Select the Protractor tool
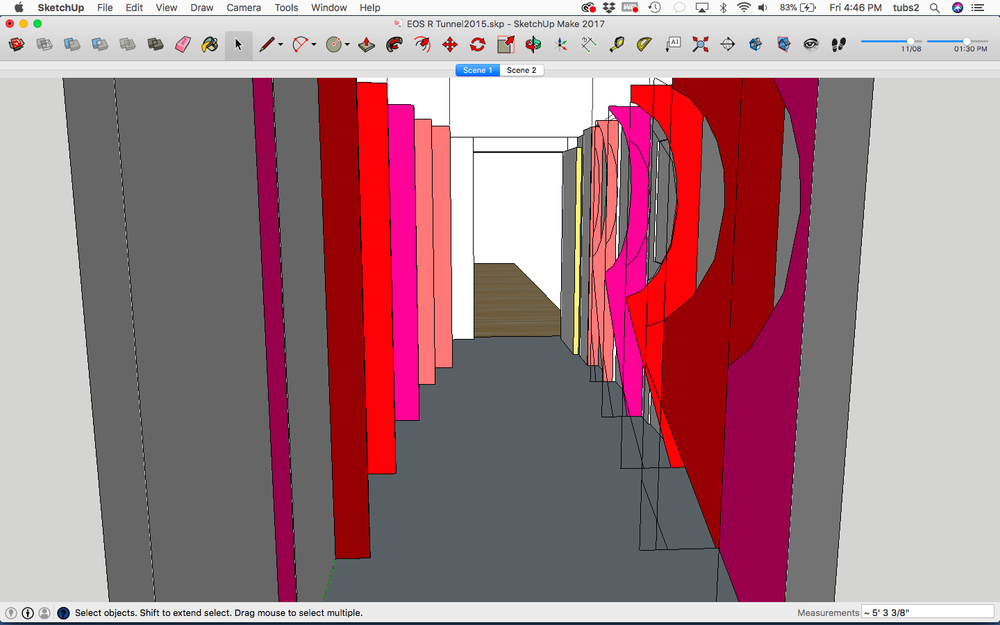The height and width of the screenshot is (625, 1000). (645, 45)
